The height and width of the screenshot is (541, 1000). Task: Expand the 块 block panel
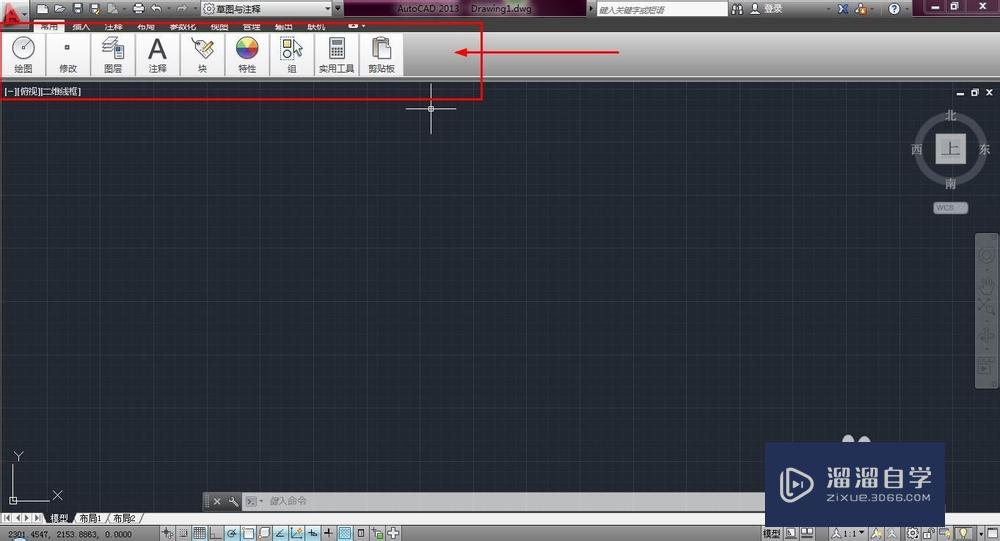[x=202, y=55]
